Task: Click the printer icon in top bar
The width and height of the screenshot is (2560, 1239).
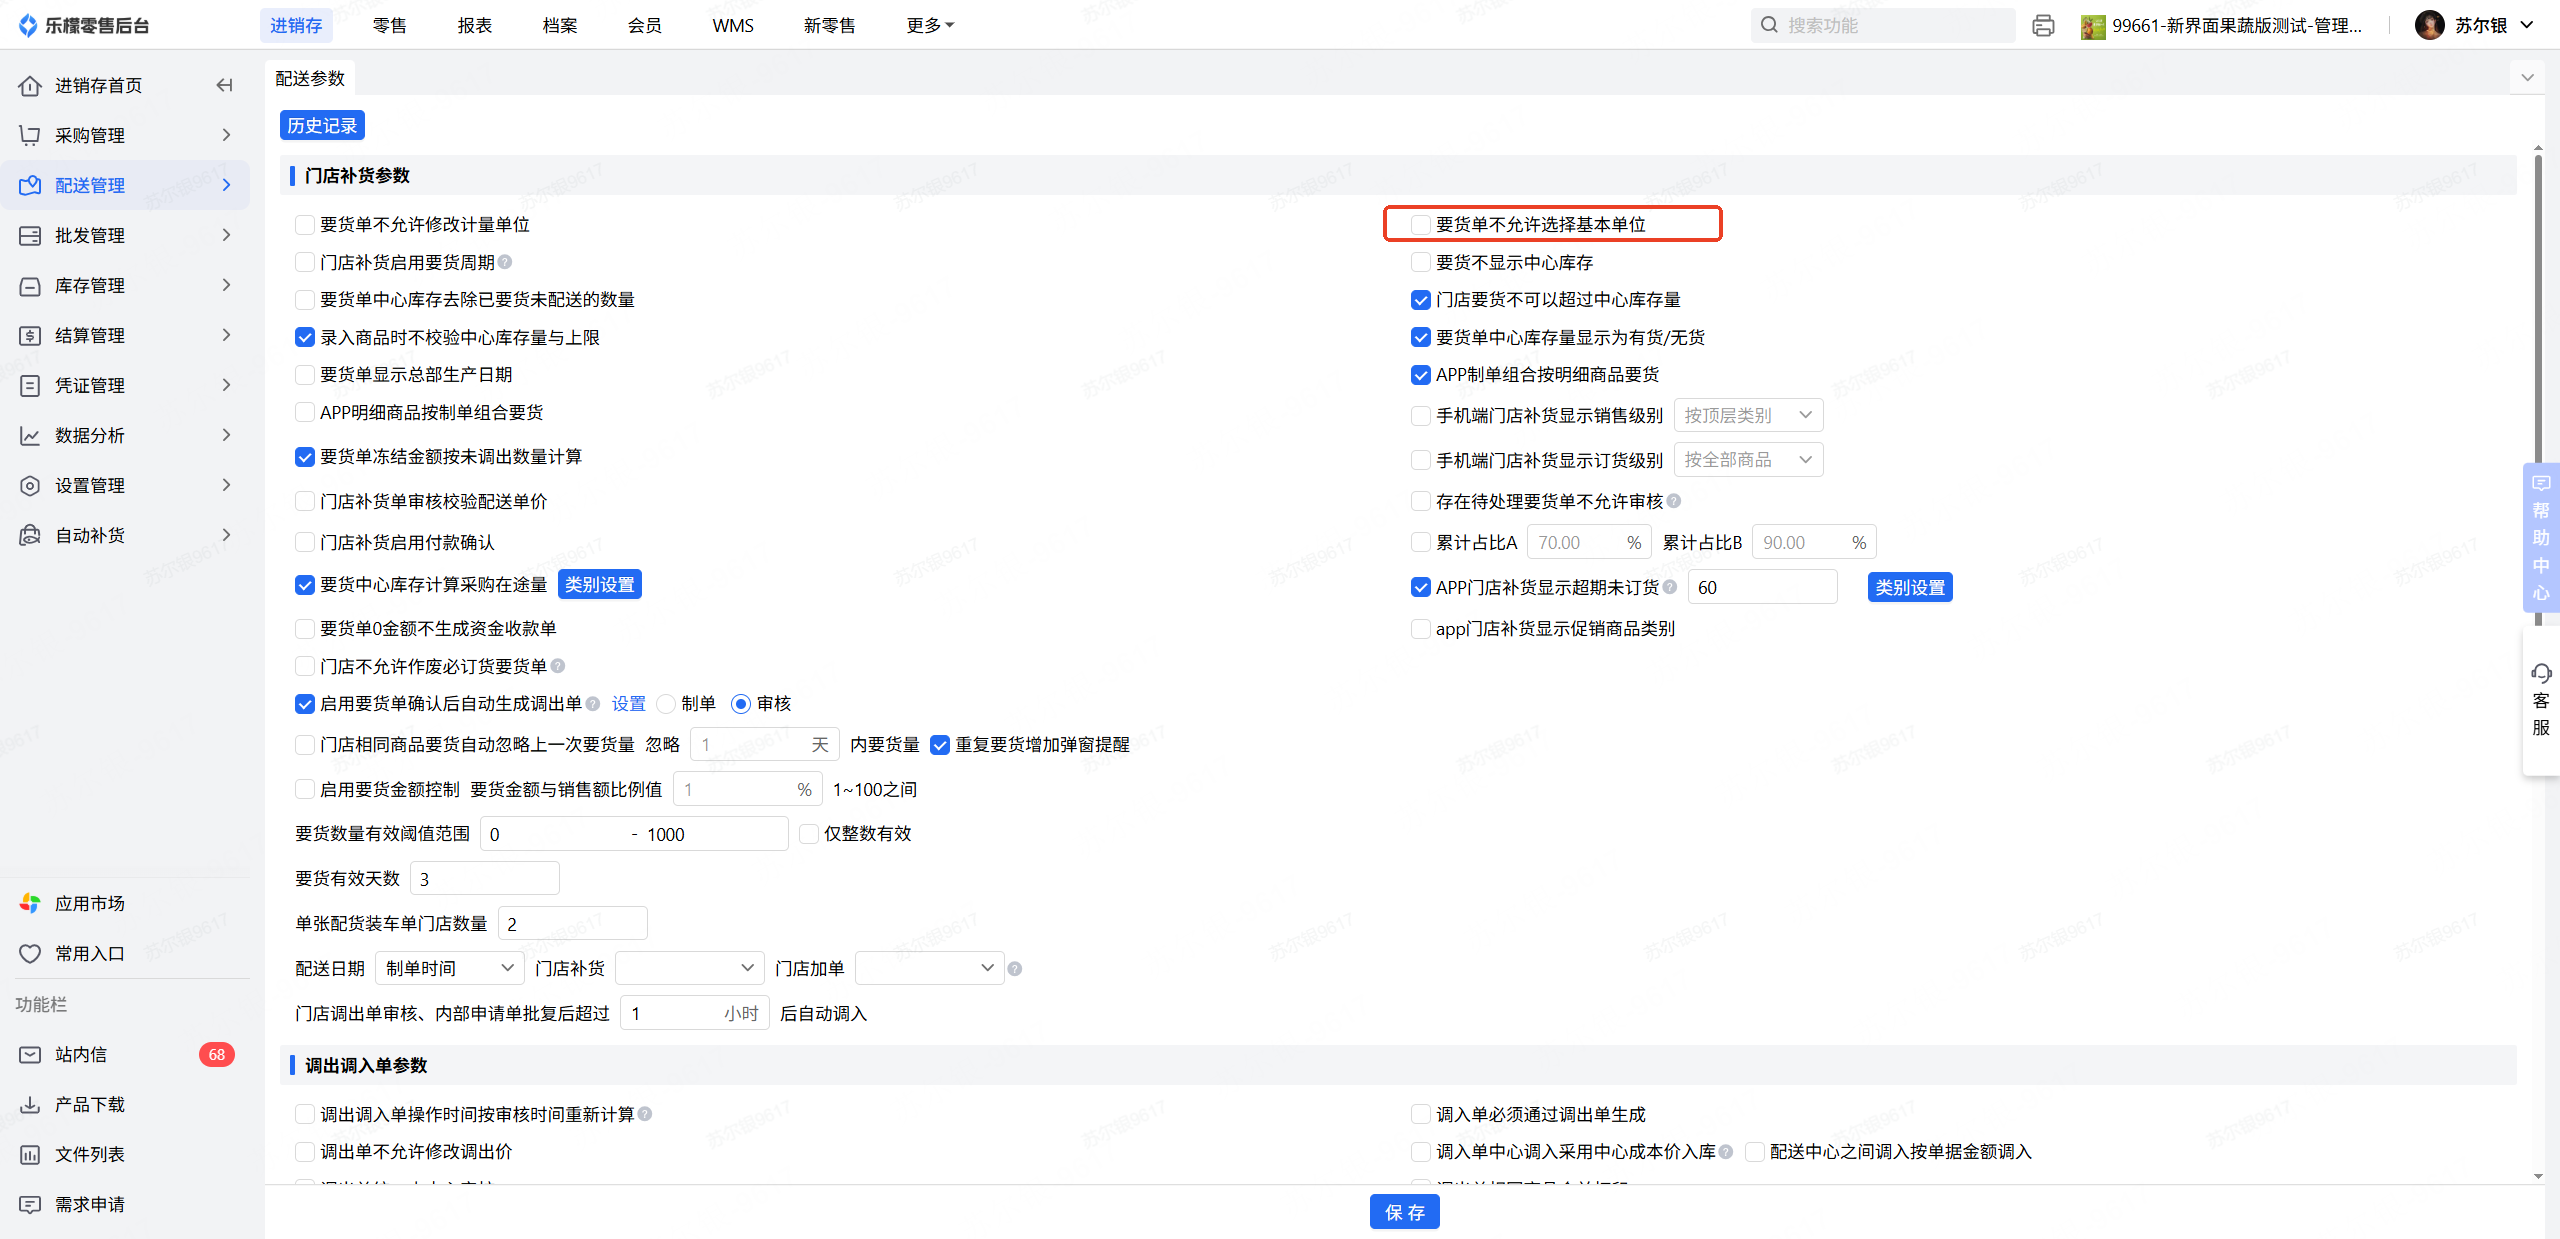Action: (x=2043, y=26)
